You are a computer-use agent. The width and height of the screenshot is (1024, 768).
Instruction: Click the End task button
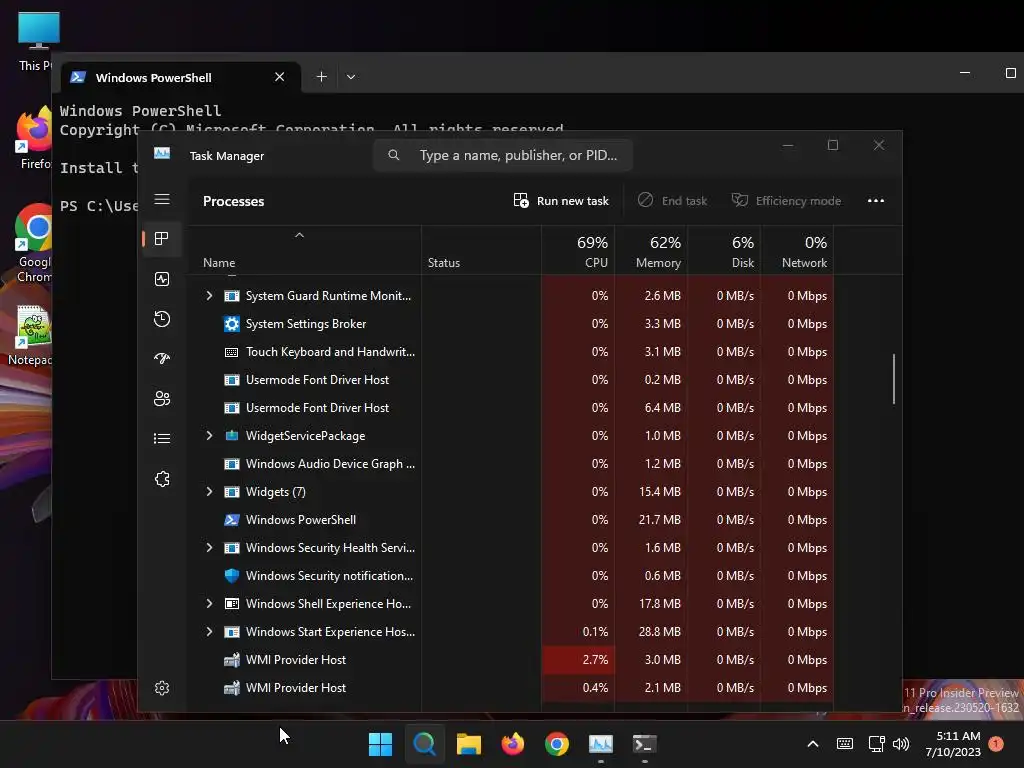pos(673,200)
